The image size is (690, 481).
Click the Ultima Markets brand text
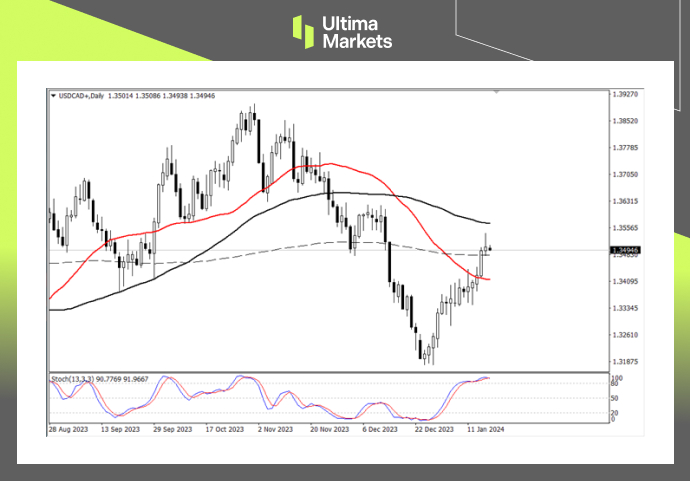(x=356, y=31)
